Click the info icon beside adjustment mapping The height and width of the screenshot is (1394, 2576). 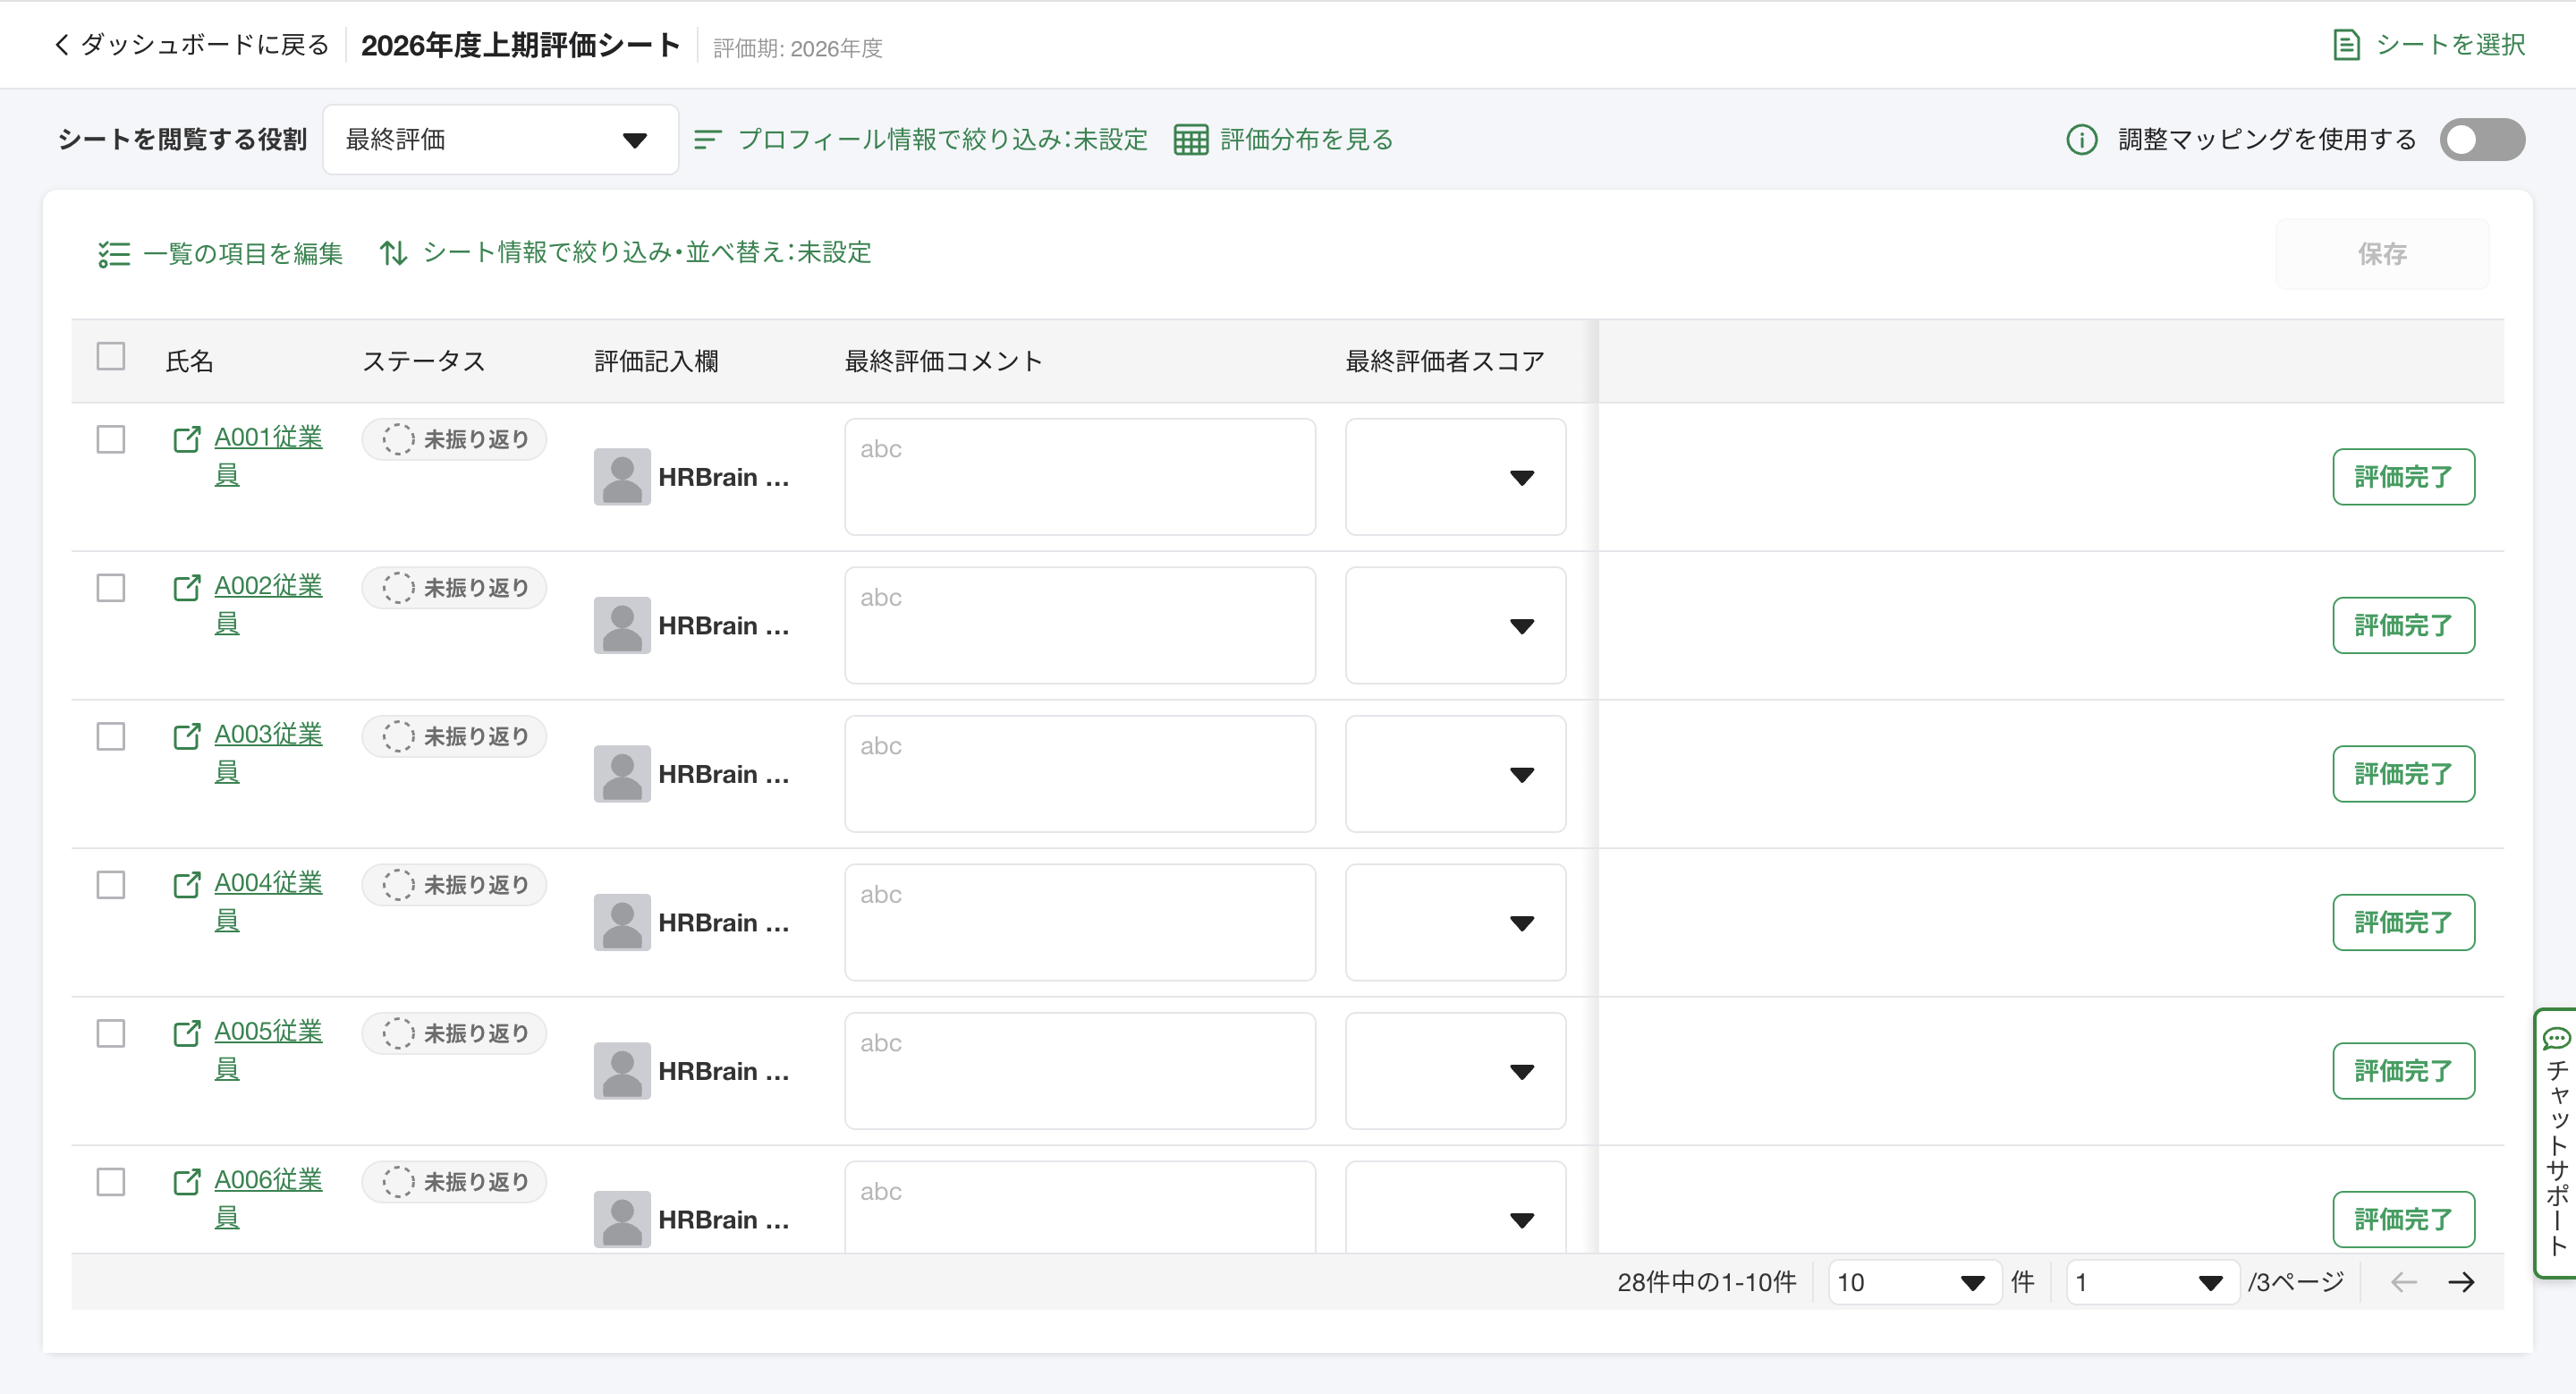[2082, 140]
